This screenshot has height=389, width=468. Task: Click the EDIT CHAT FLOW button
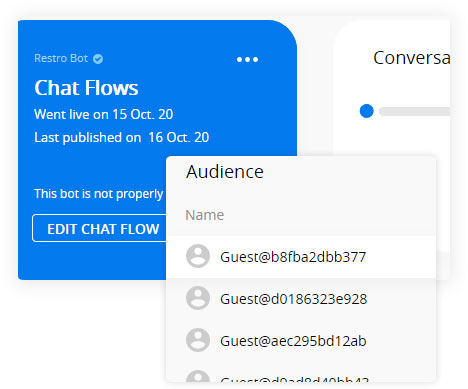pyautogui.click(x=99, y=229)
